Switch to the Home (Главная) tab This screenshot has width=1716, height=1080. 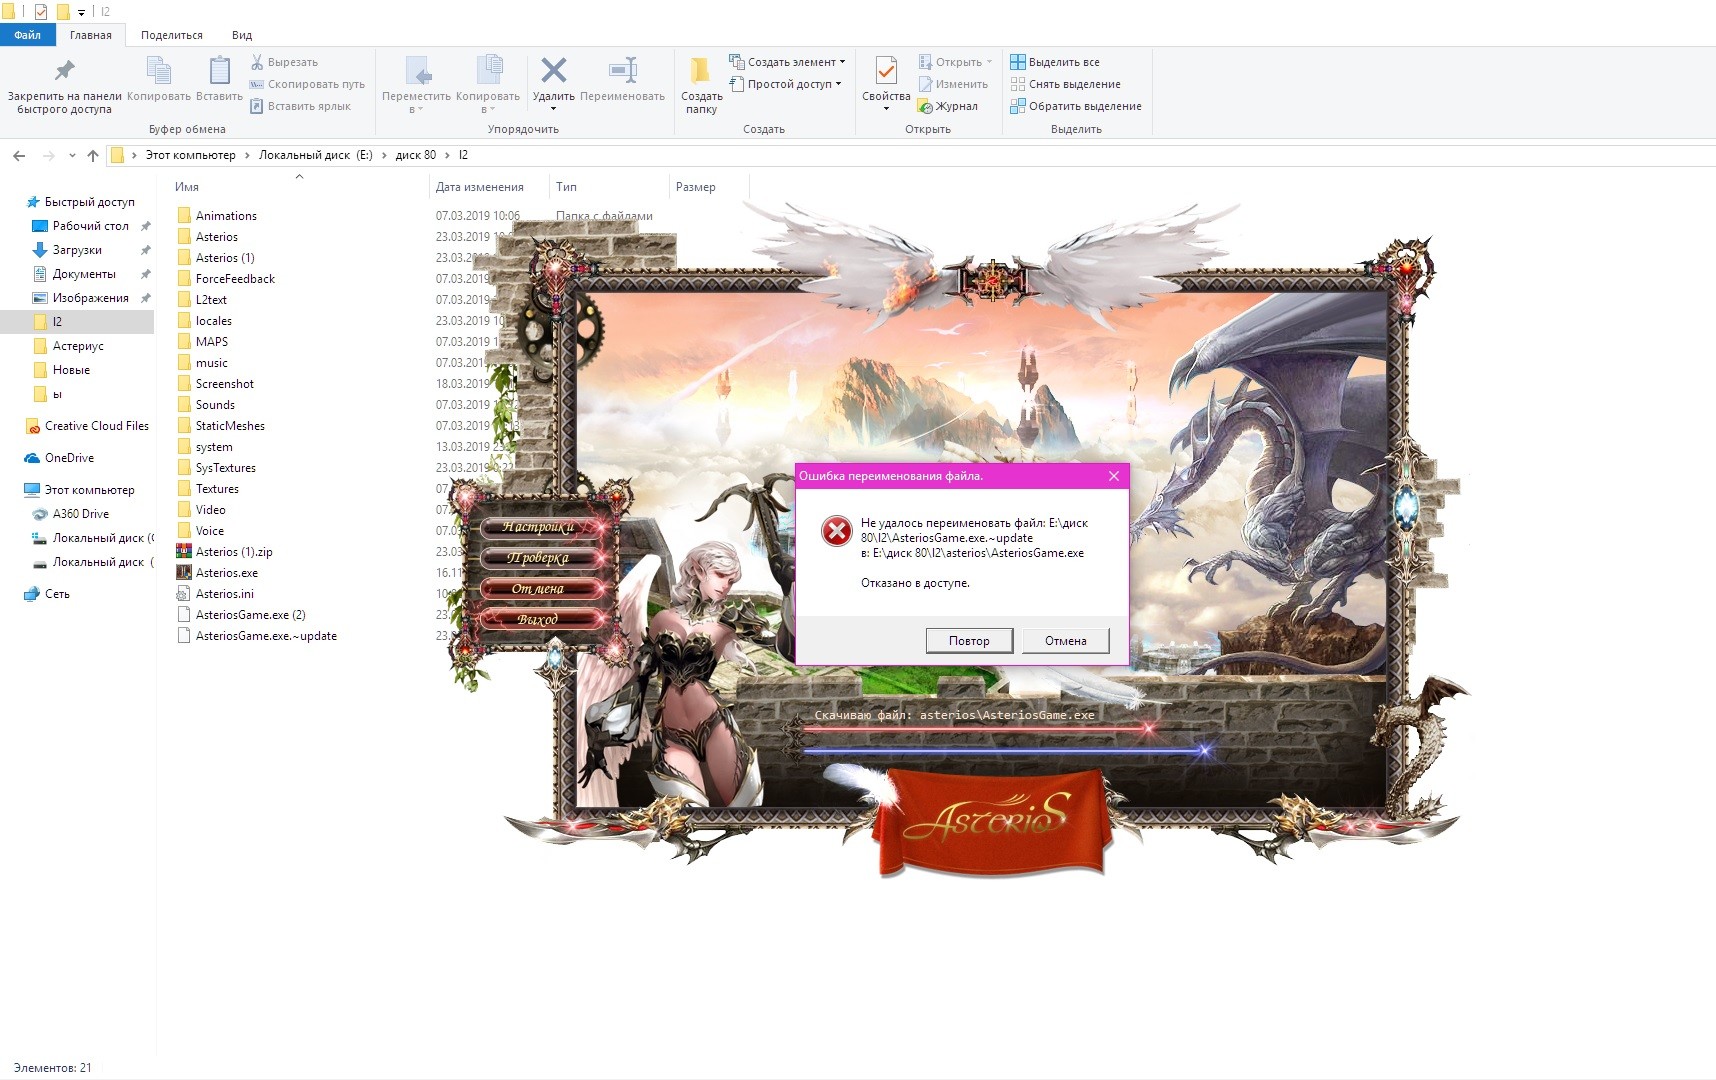91,35
